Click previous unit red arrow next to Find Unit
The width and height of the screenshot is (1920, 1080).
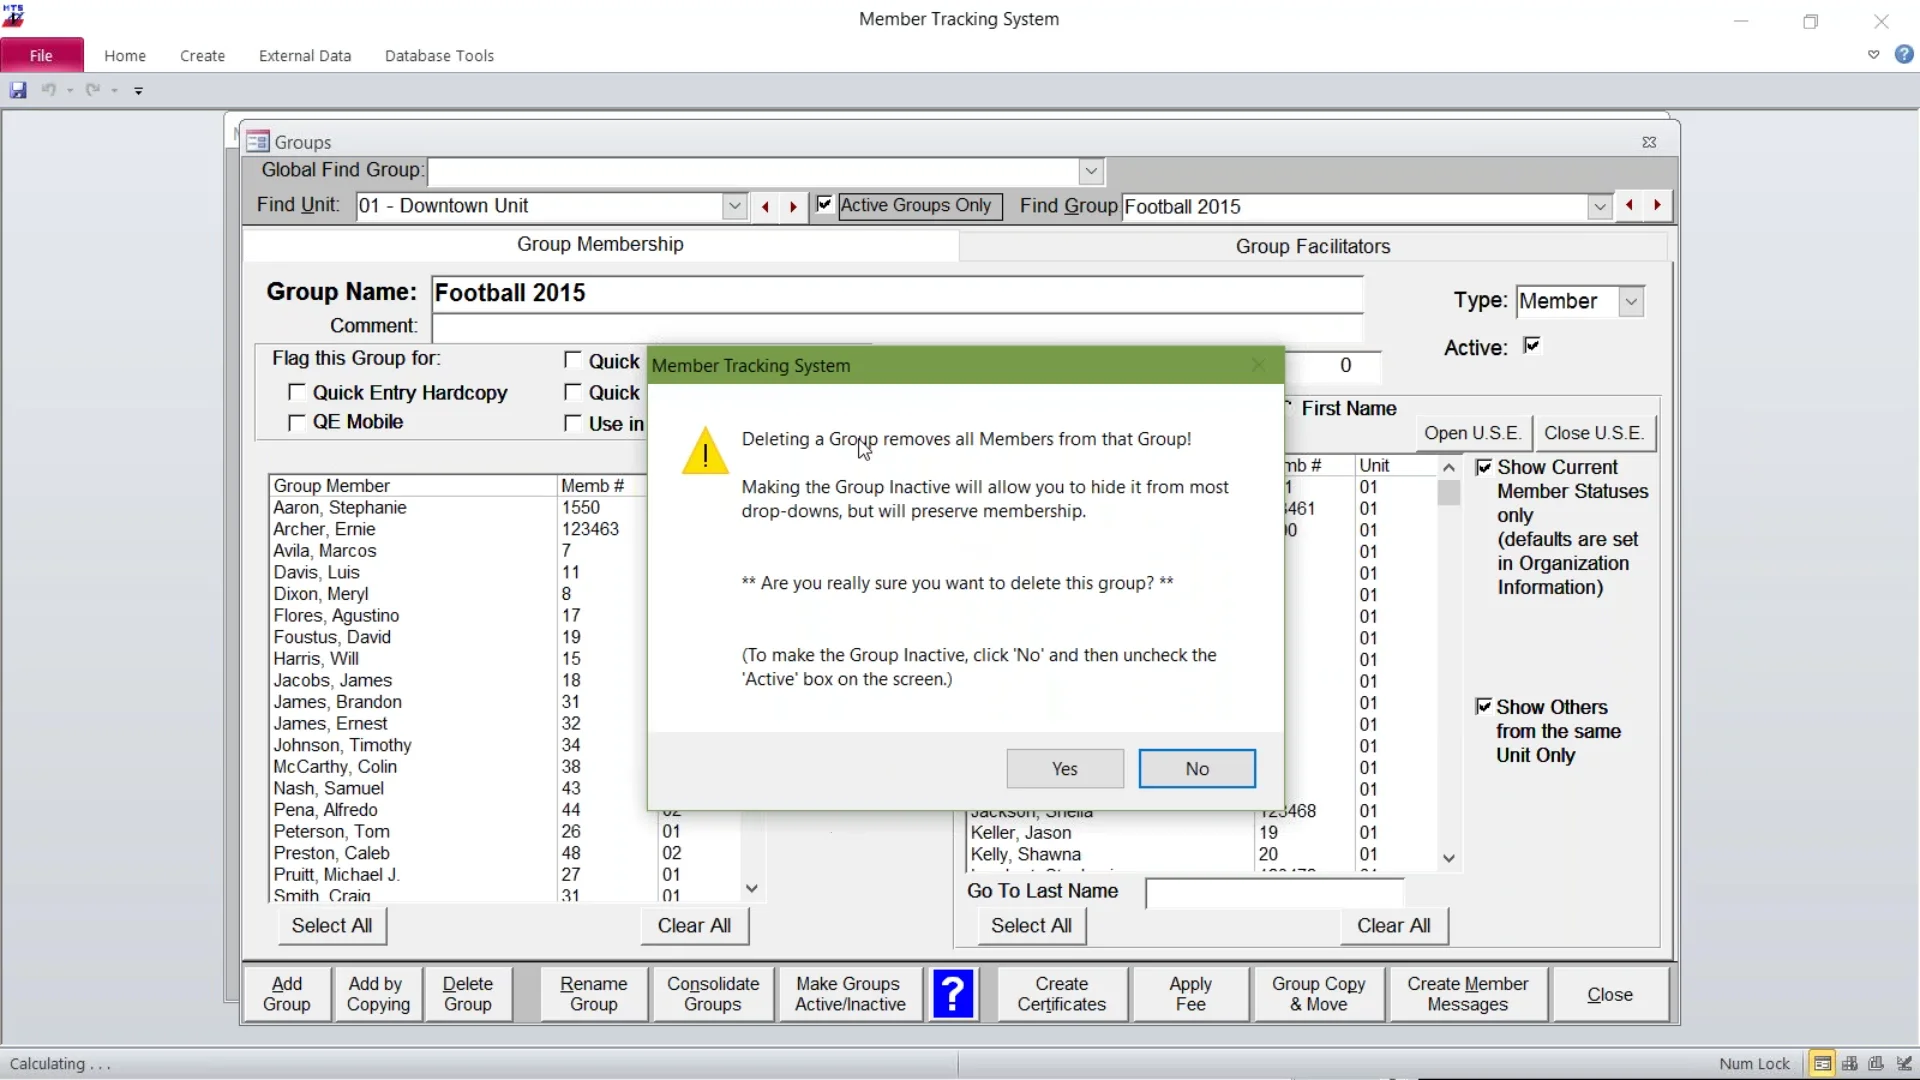coord(766,207)
